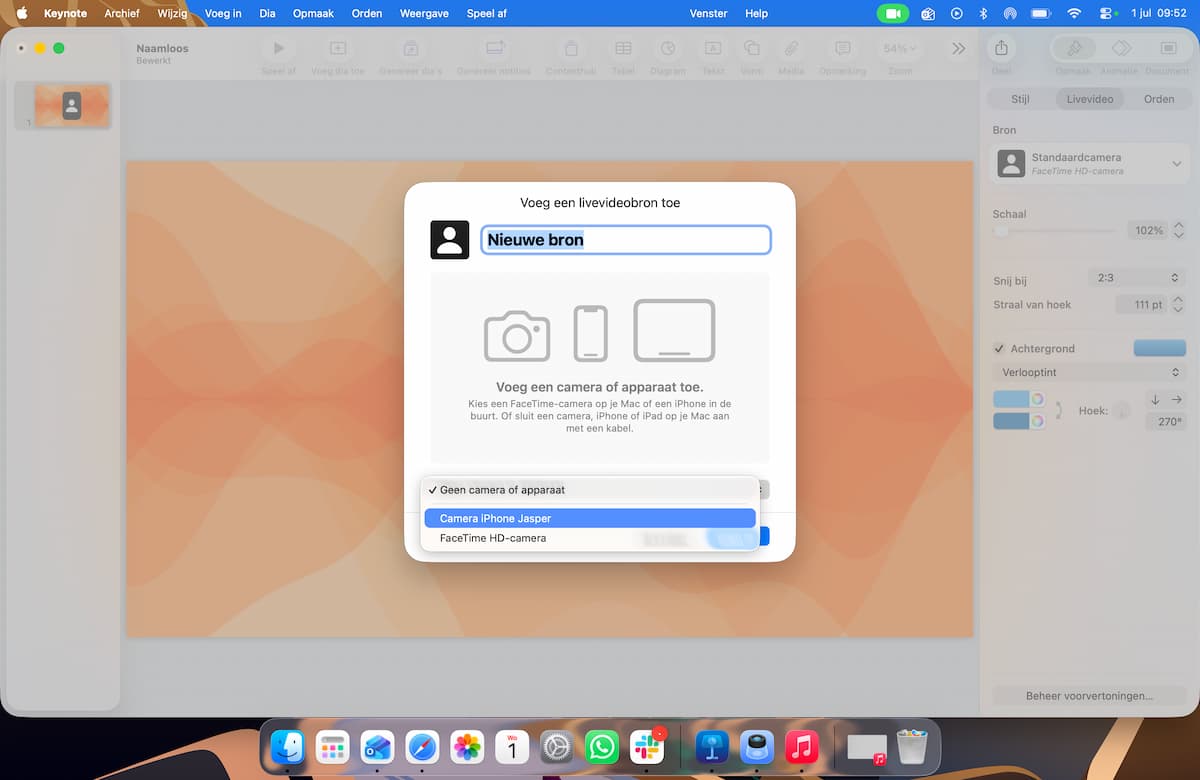Switch to the Orden tab
Viewport: 1200px width, 780px height.
pos(1159,99)
